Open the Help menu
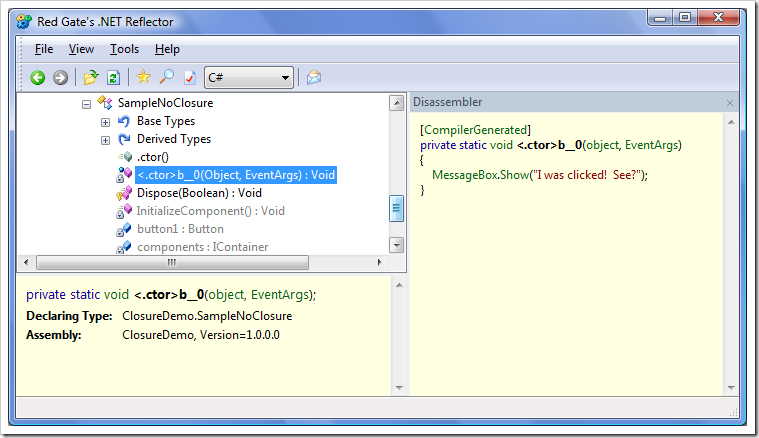Image resolution: width=759 pixels, height=438 pixels. [x=167, y=49]
